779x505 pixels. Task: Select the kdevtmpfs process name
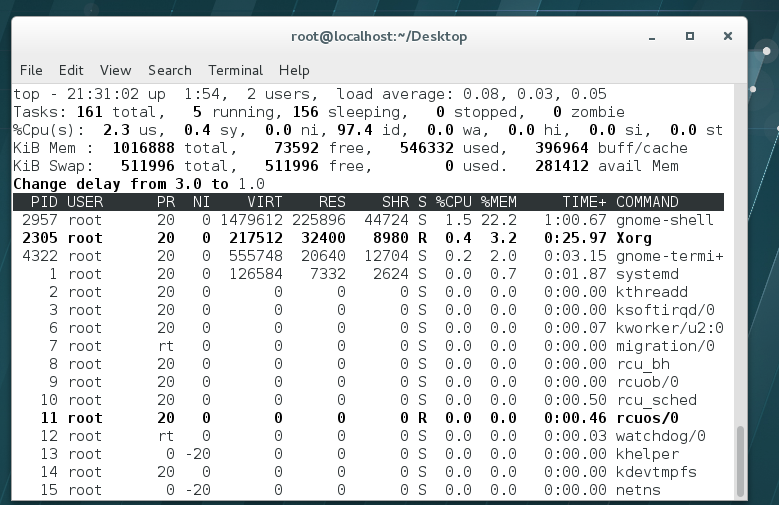[x=656, y=472]
